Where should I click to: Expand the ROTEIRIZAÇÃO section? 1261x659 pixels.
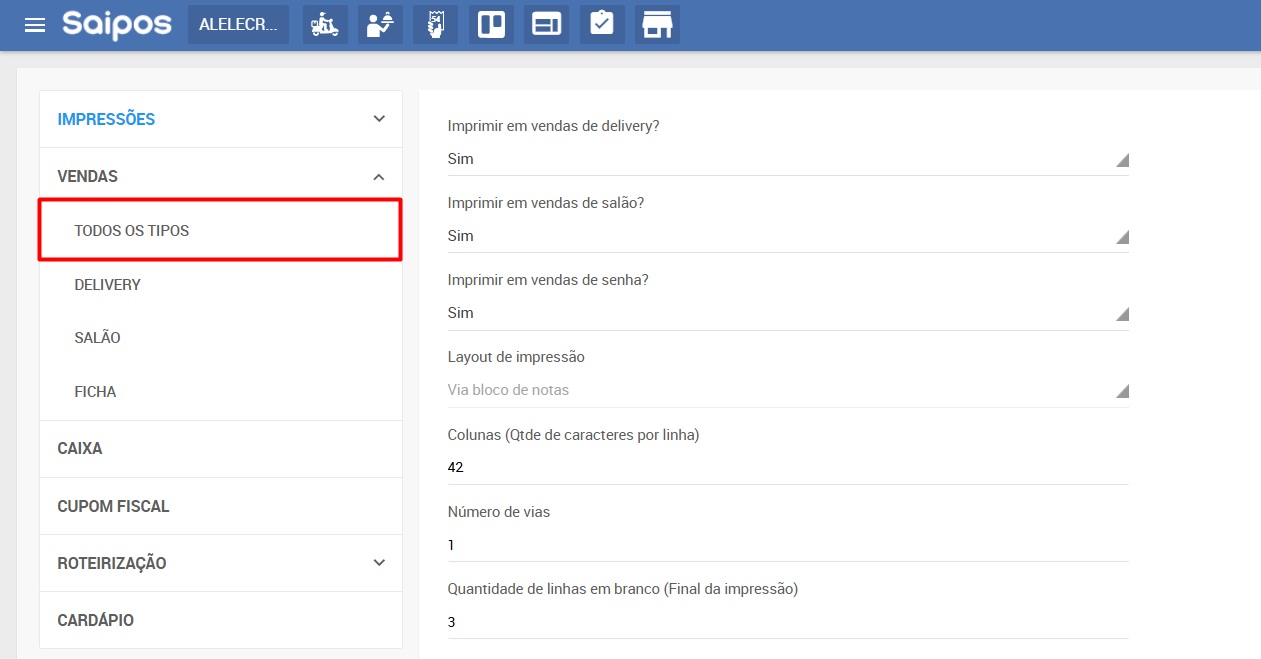click(379, 563)
